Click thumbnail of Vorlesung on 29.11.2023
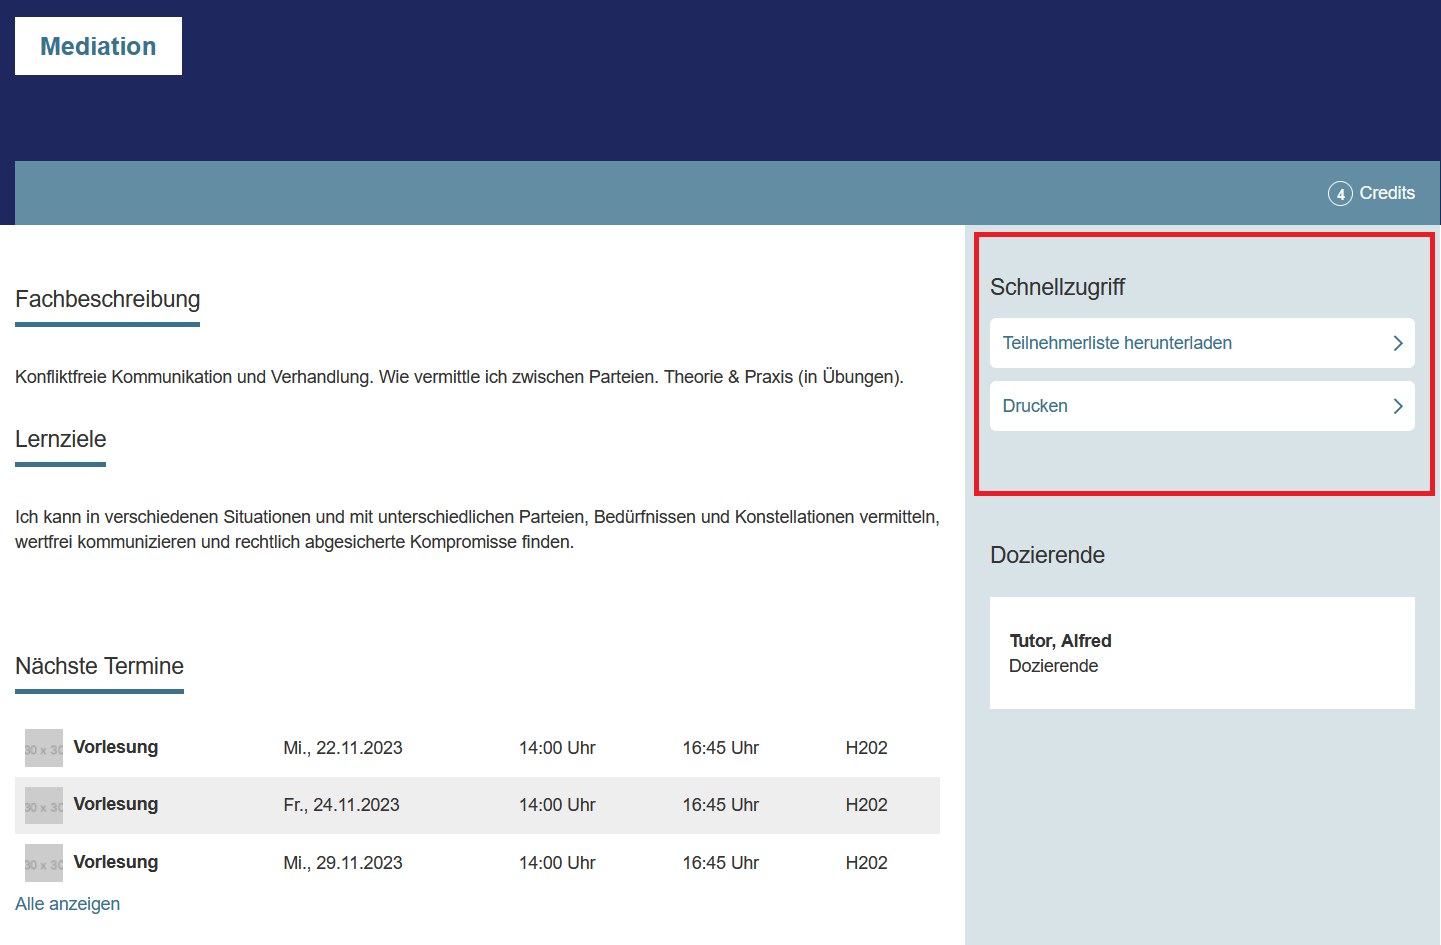The height and width of the screenshot is (945, 1441). point(44,863)
